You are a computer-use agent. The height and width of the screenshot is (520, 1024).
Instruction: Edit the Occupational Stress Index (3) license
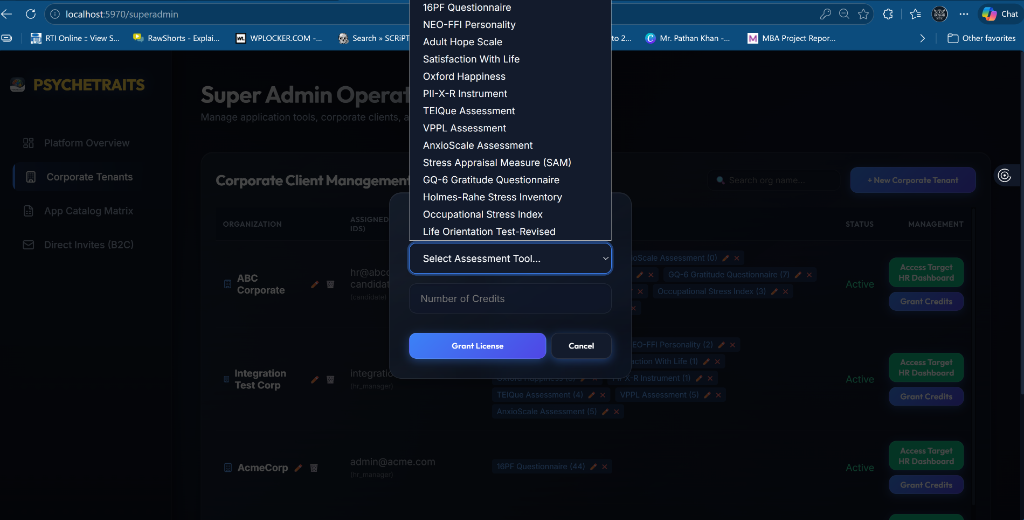click(775, 291)
